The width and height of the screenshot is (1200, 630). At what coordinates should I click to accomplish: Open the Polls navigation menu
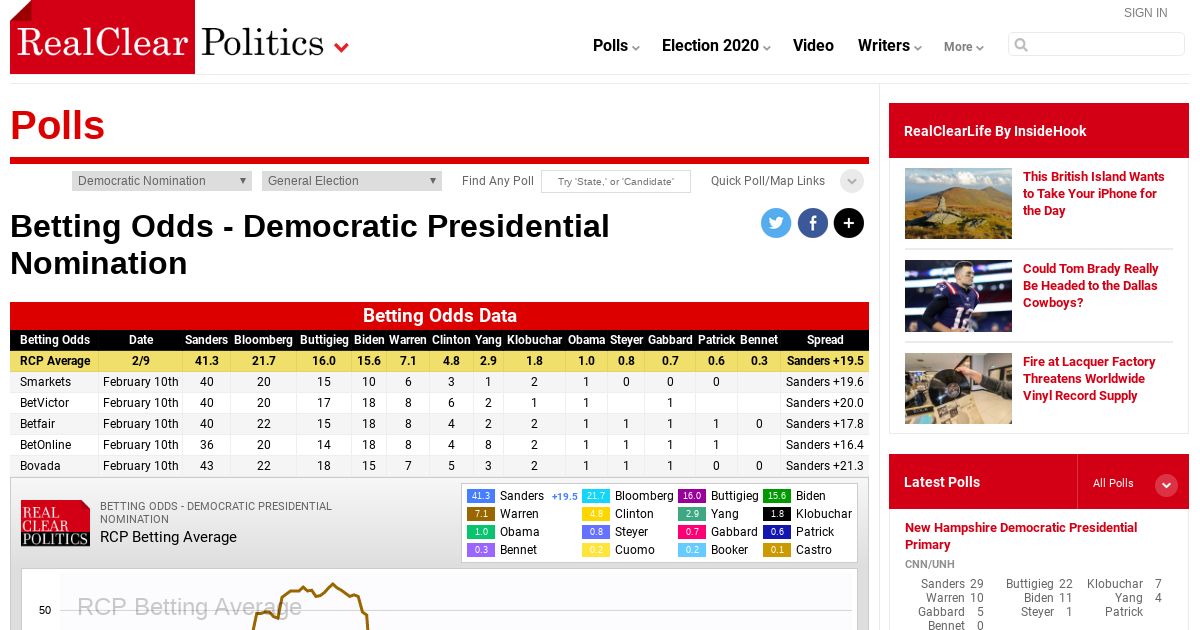[x=615, y=46]
